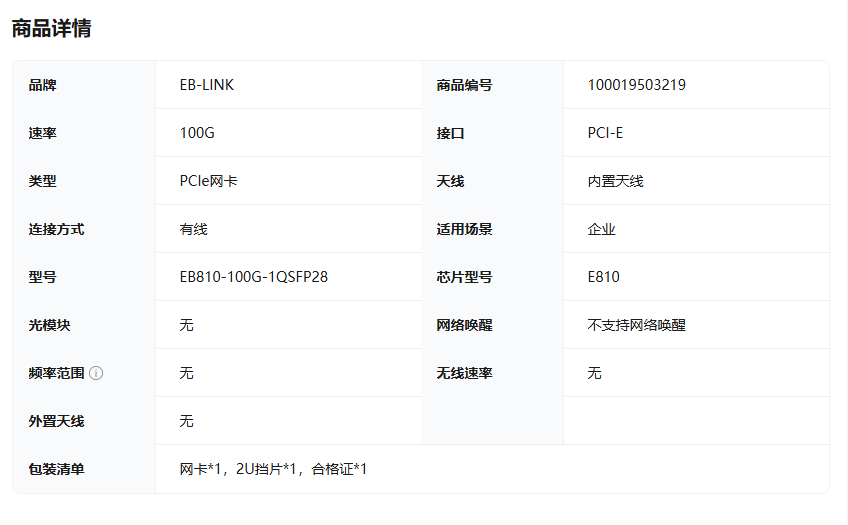The image size is (848, 525).
Task: Click the 外置天线 label
Action: [56, 422]
